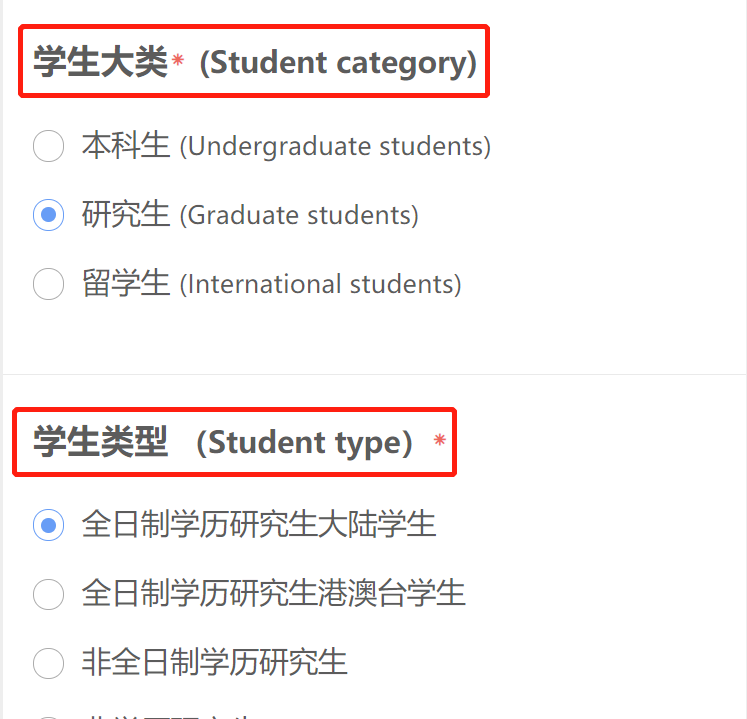
Task: Pick the cut-off fourth student type radio
Action: [x=48, y=716]
